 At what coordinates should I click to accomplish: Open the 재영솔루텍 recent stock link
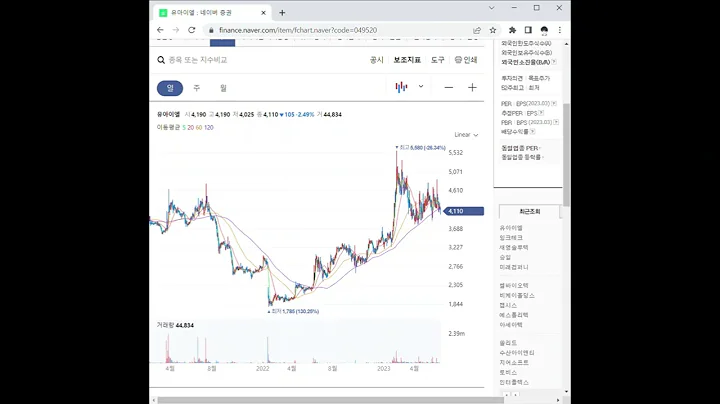(x=514, y=247)
